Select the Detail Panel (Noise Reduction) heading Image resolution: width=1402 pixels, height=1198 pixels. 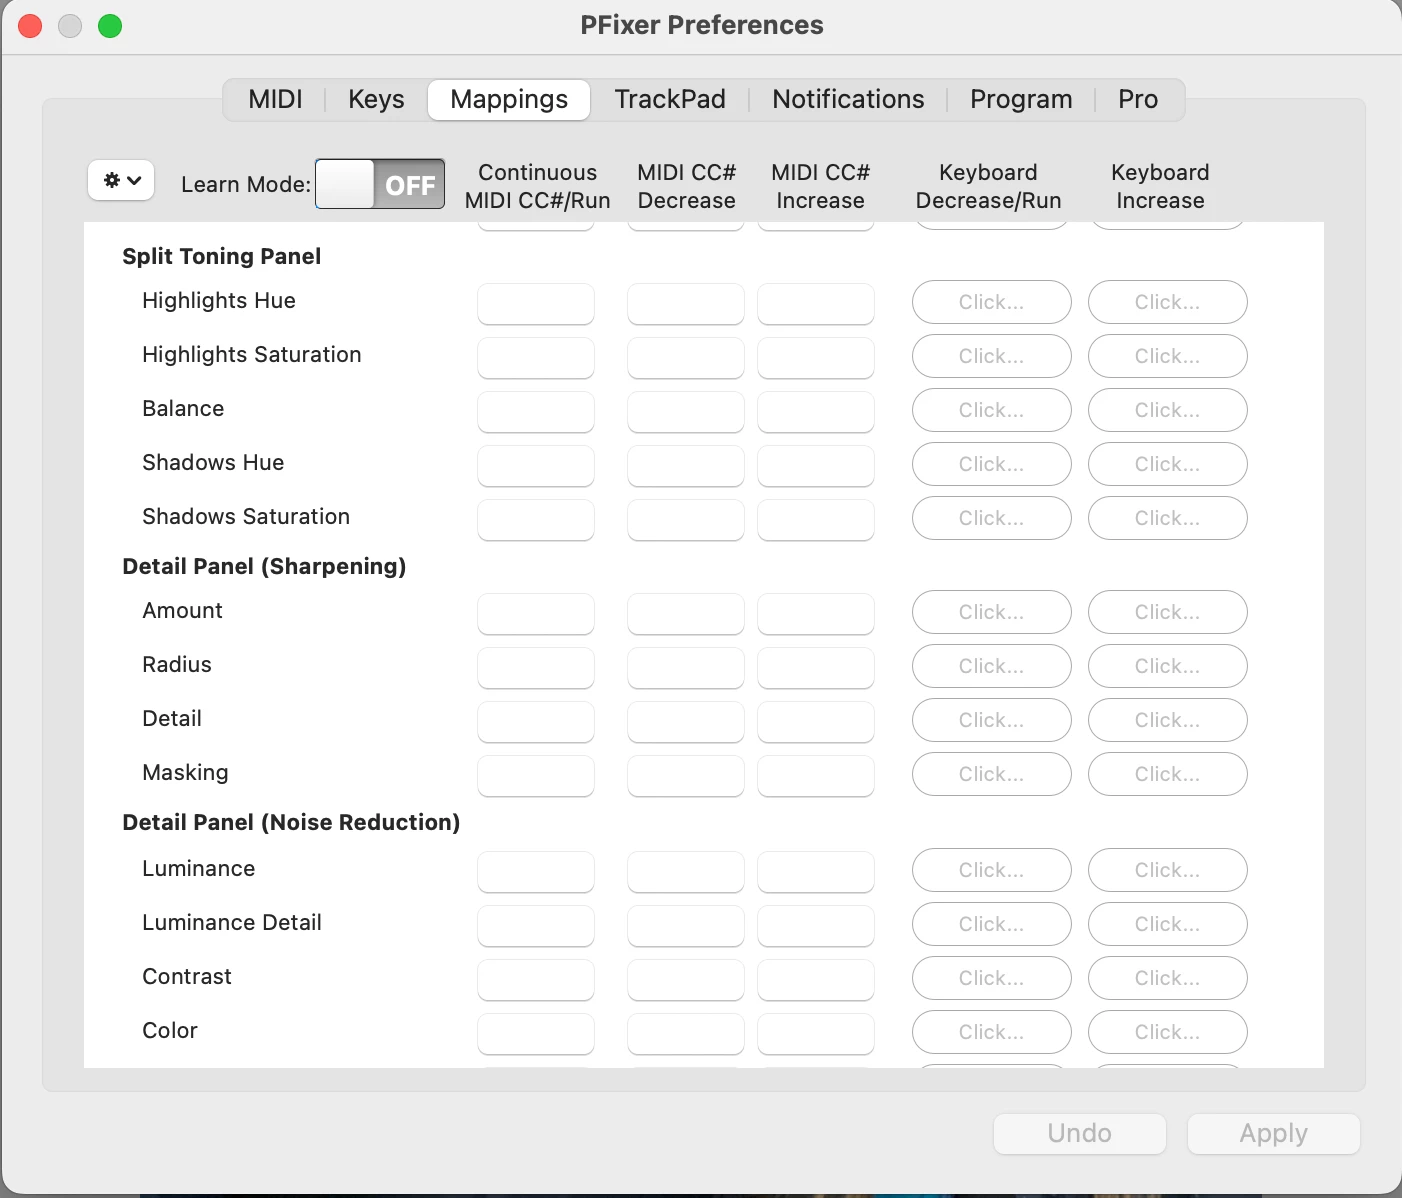click(x=291, y=822)
